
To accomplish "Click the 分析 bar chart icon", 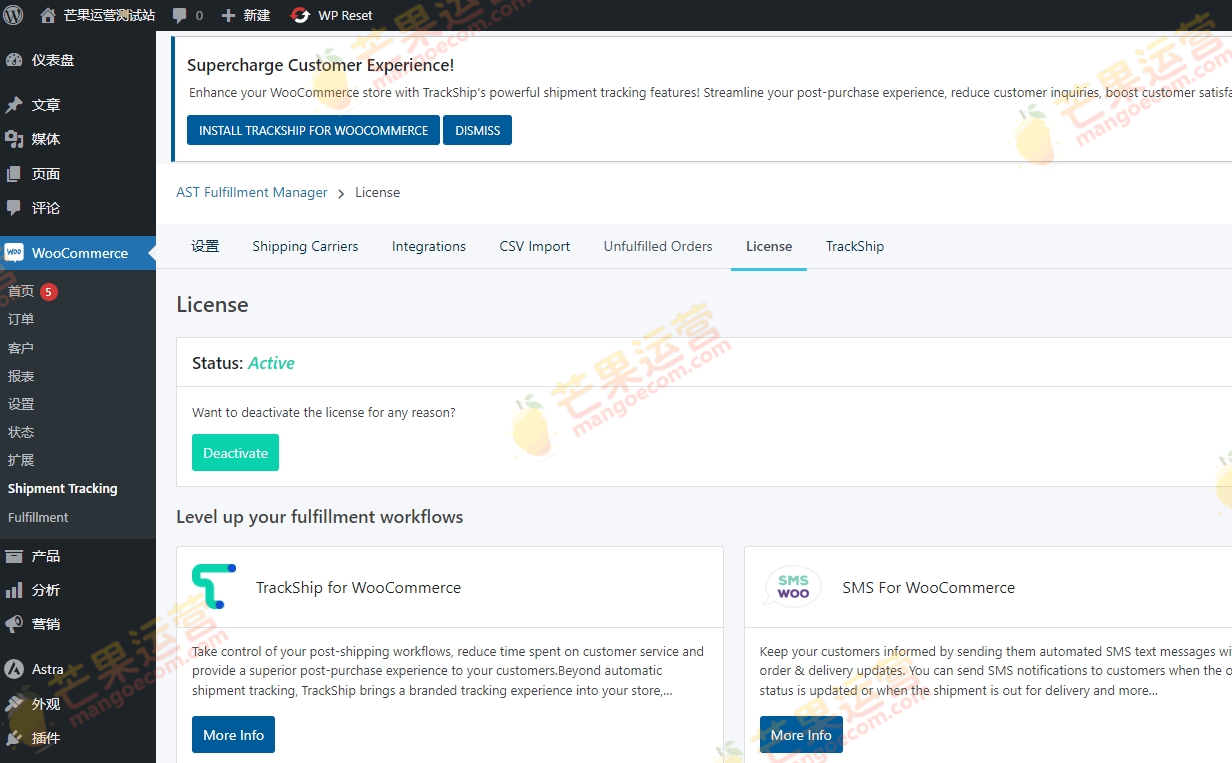I will pos(14,590).
